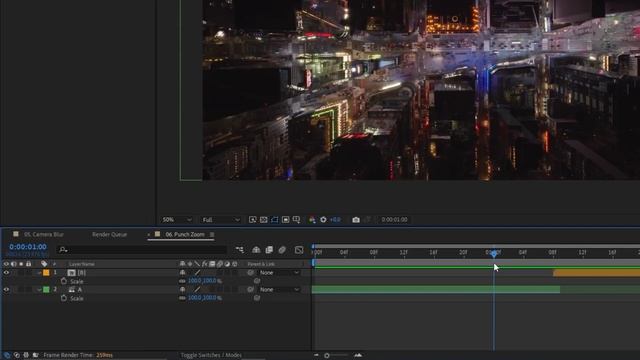Click the lock column header icon

(x=29, y=264)
